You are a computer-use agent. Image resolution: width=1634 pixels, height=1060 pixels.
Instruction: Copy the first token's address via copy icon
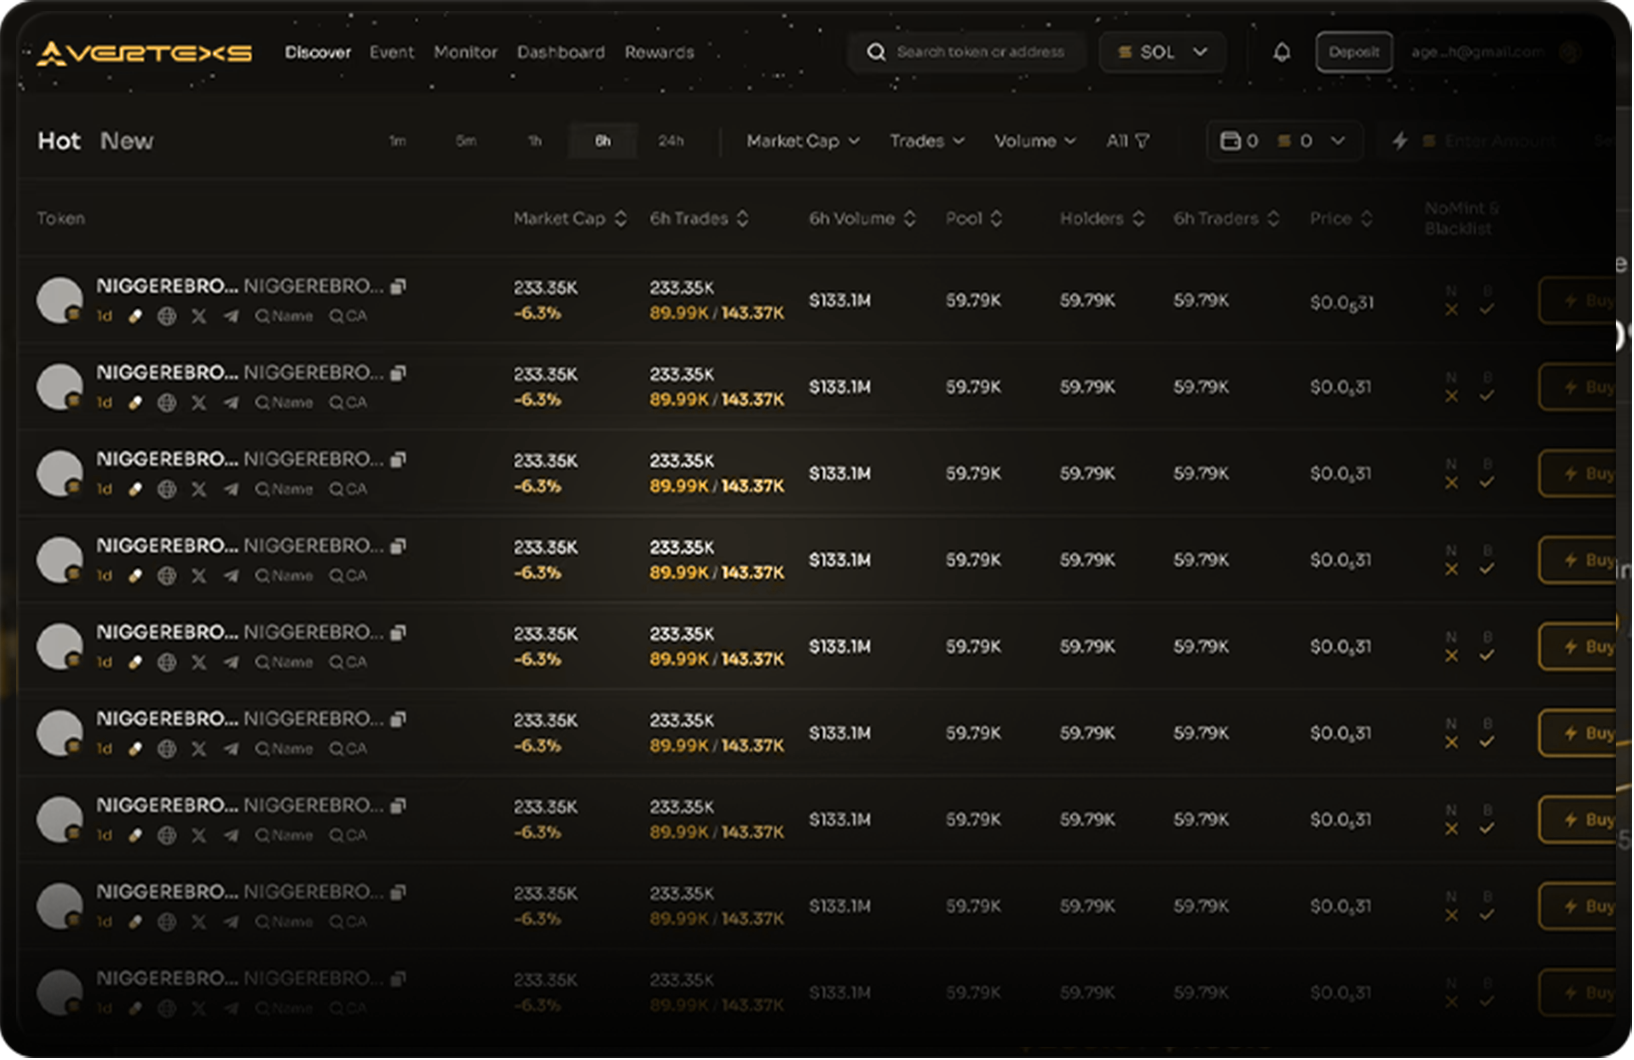[398, 287]
